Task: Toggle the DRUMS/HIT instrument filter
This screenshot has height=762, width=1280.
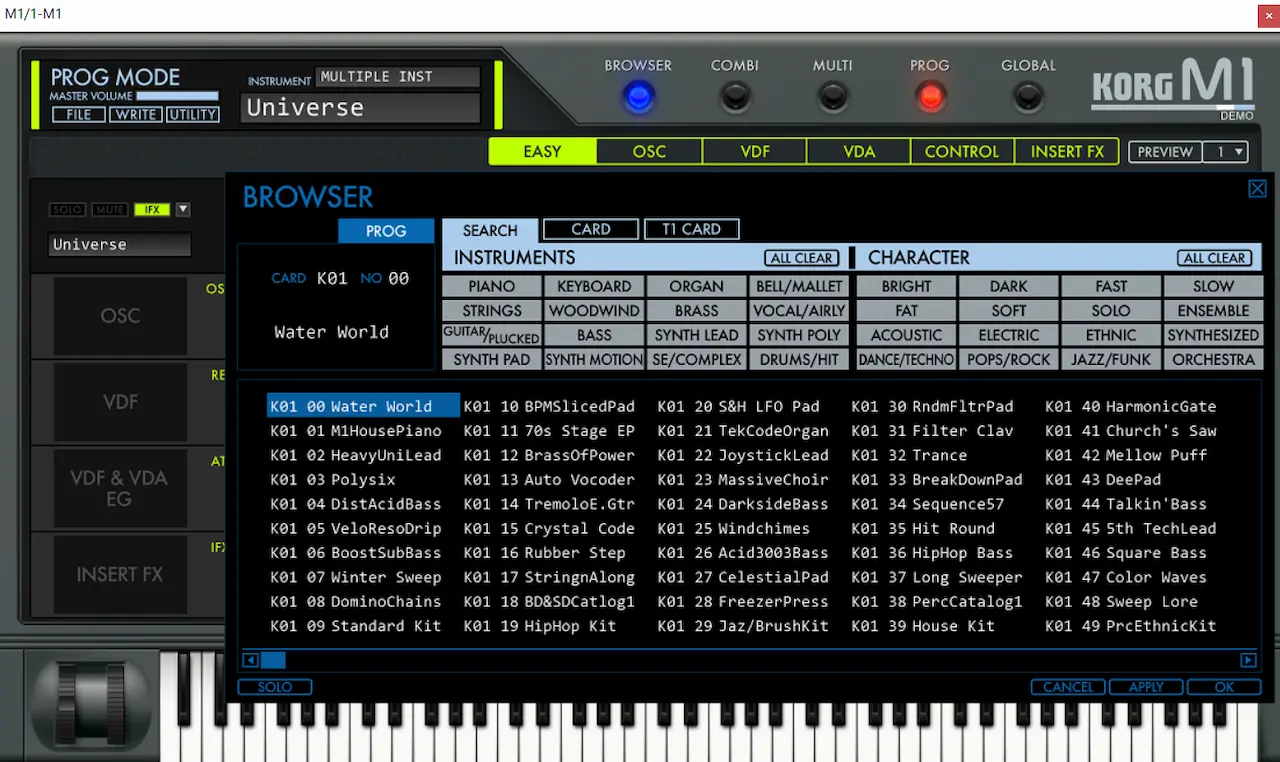Action: pyautogui.click(x=799, y=359)
